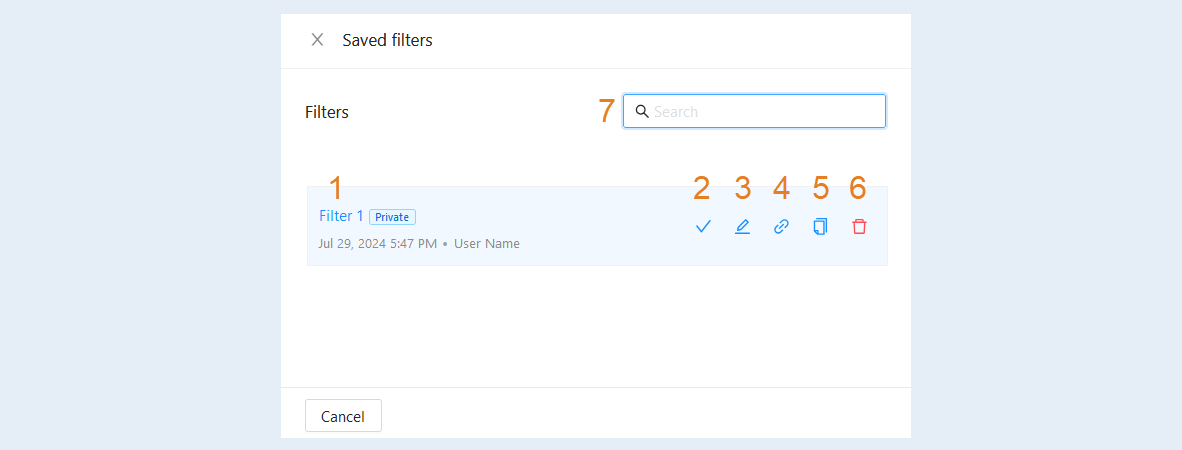
Task: Delete Filter 1 with the red trash icon
Action: pos(859,226)
